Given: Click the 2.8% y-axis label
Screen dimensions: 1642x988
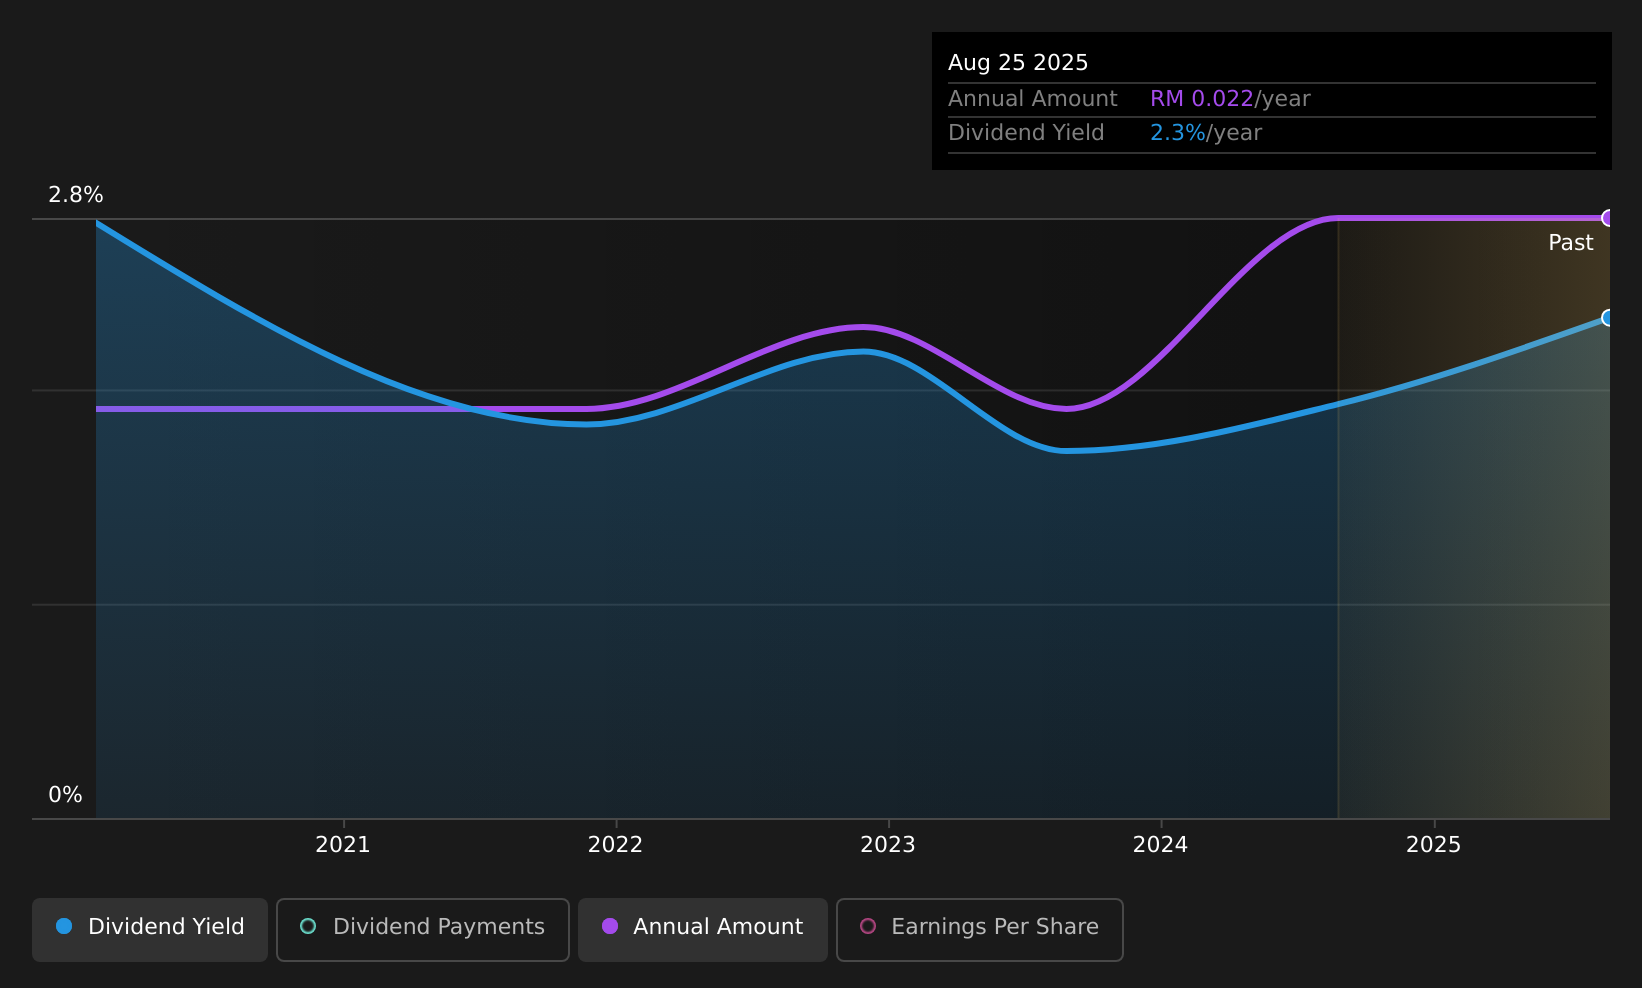Looking at the screenshot, I should (x=76, y=195).
